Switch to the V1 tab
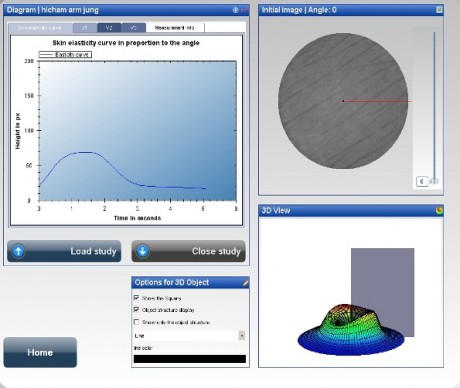Screen dimensions: 460x388 (x=85, y=28)
